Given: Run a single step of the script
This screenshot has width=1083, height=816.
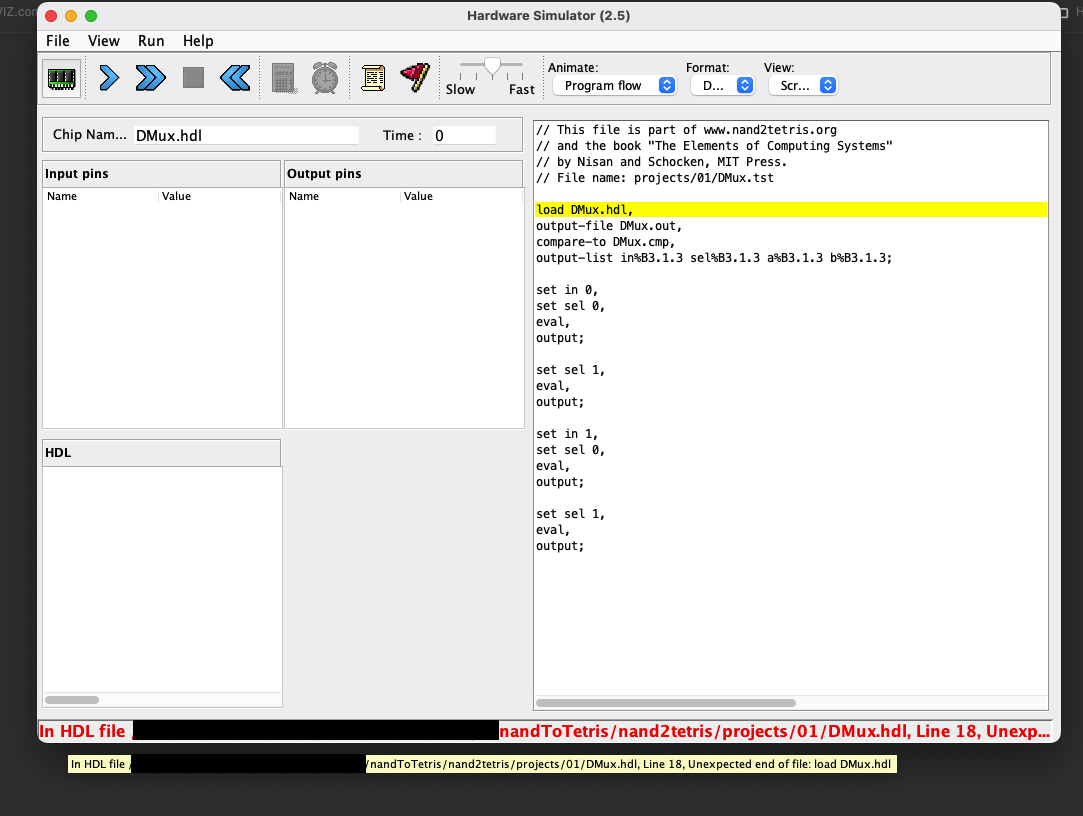Looking at the screenshot, I should (109, 78).
